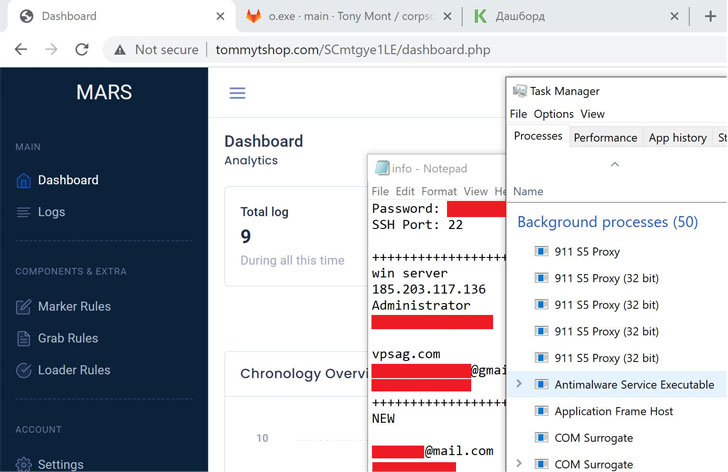The width and height of the screenshot is (728, 472).
Task: Expand the Antimalware Service Executable process
Action: [519, 384]
